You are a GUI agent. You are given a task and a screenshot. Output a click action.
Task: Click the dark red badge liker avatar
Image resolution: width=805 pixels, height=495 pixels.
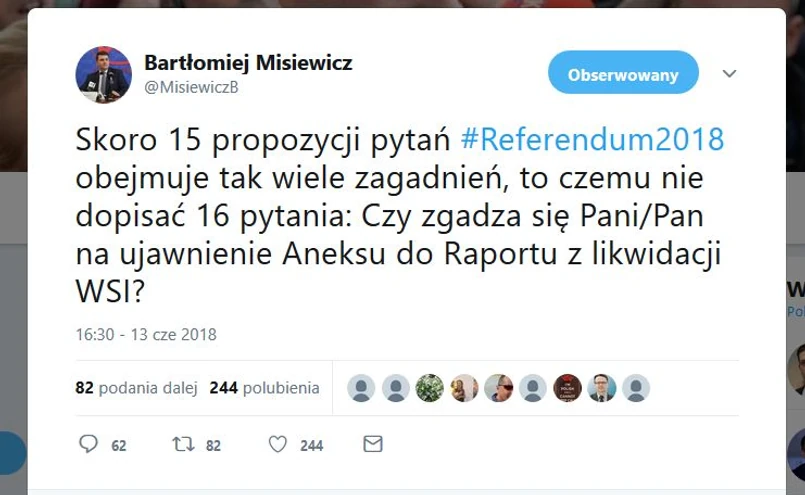coord(567,388)
